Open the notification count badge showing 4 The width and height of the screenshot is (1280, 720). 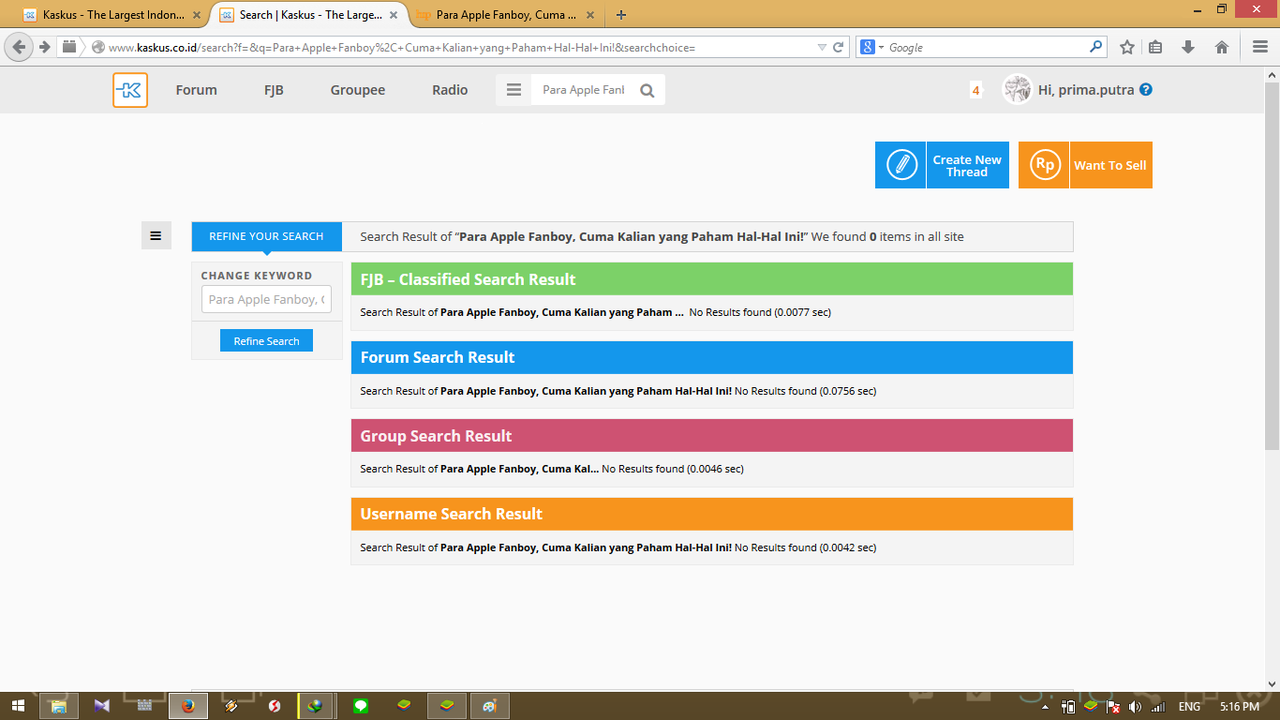(x=975, y=90)
